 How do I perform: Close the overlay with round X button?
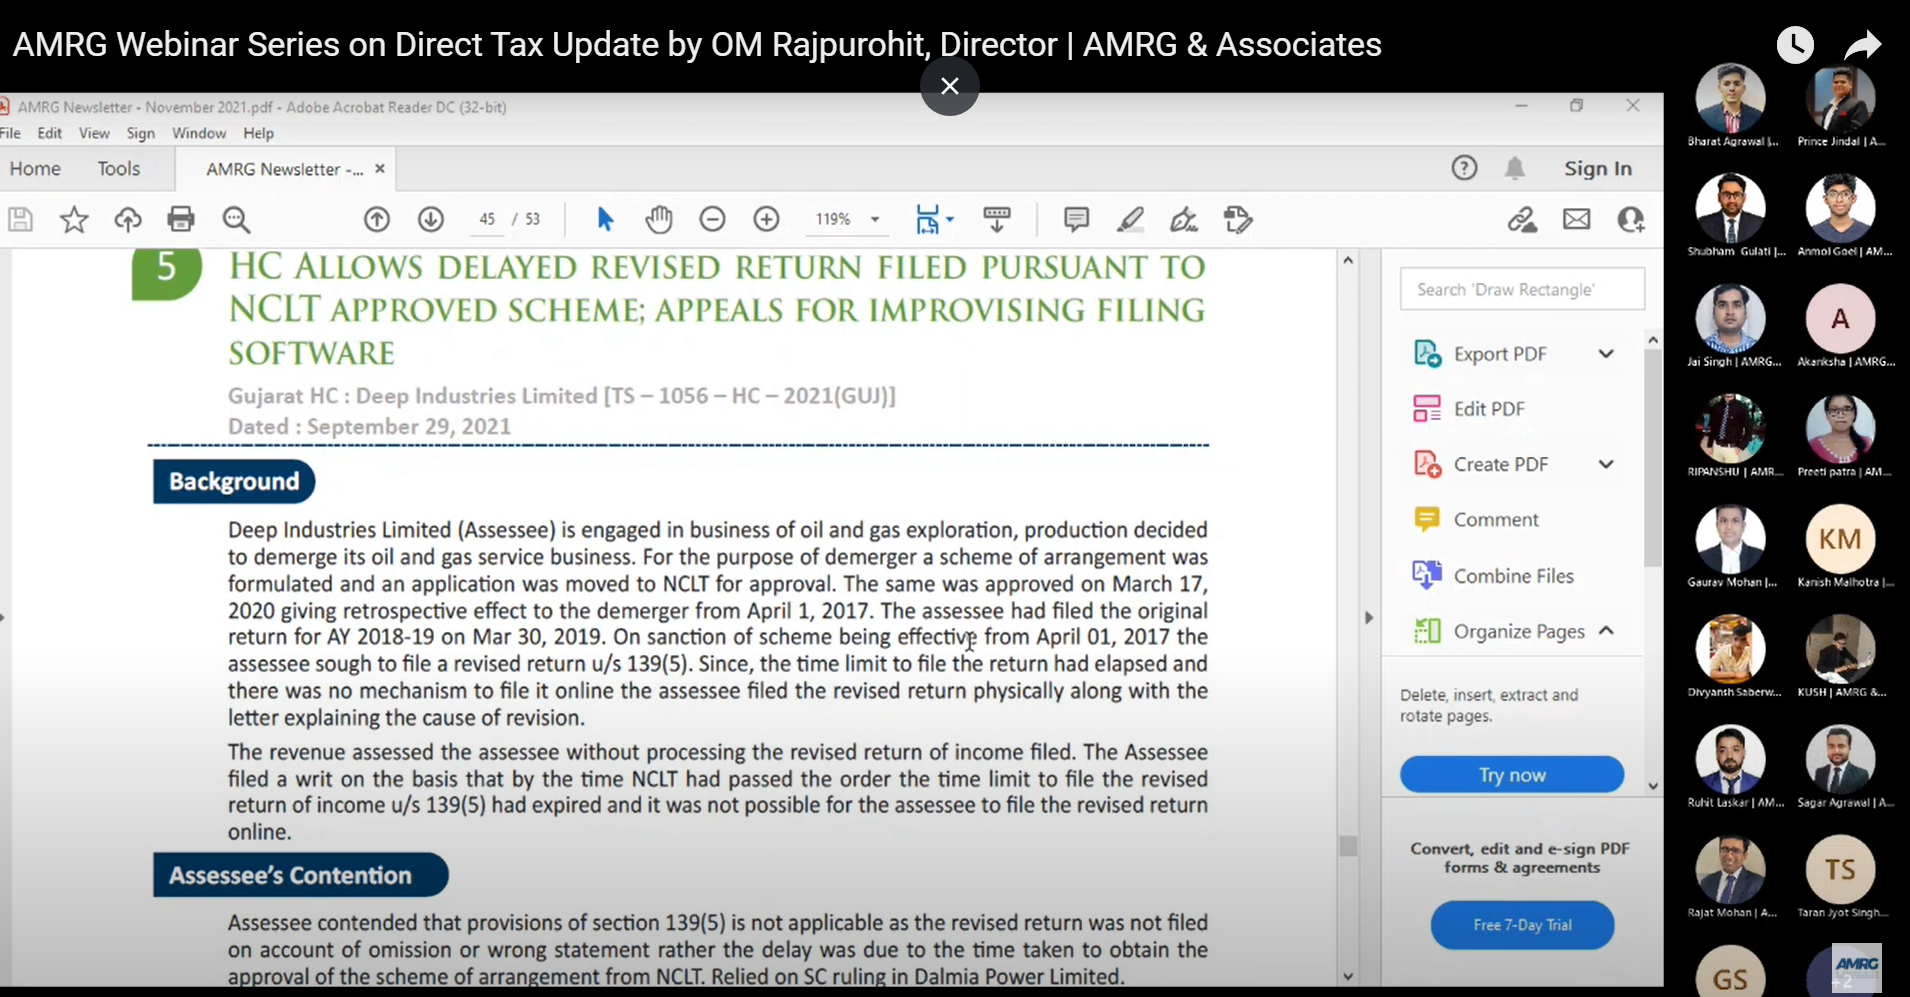950,86
